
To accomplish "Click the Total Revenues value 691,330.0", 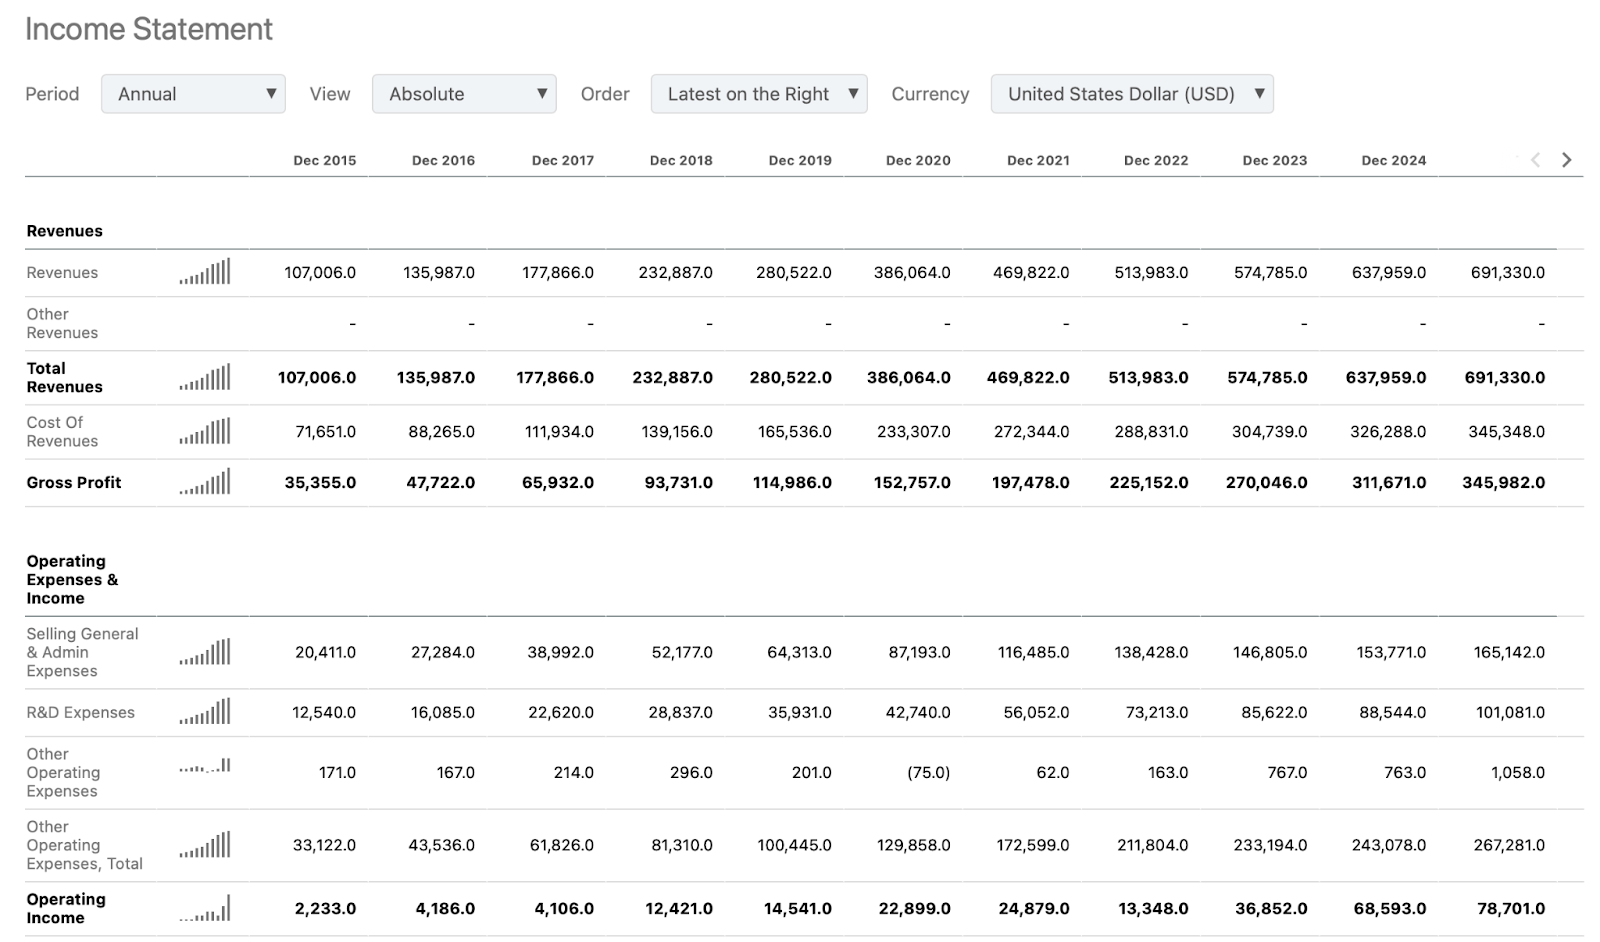I will pos(1505,377).
